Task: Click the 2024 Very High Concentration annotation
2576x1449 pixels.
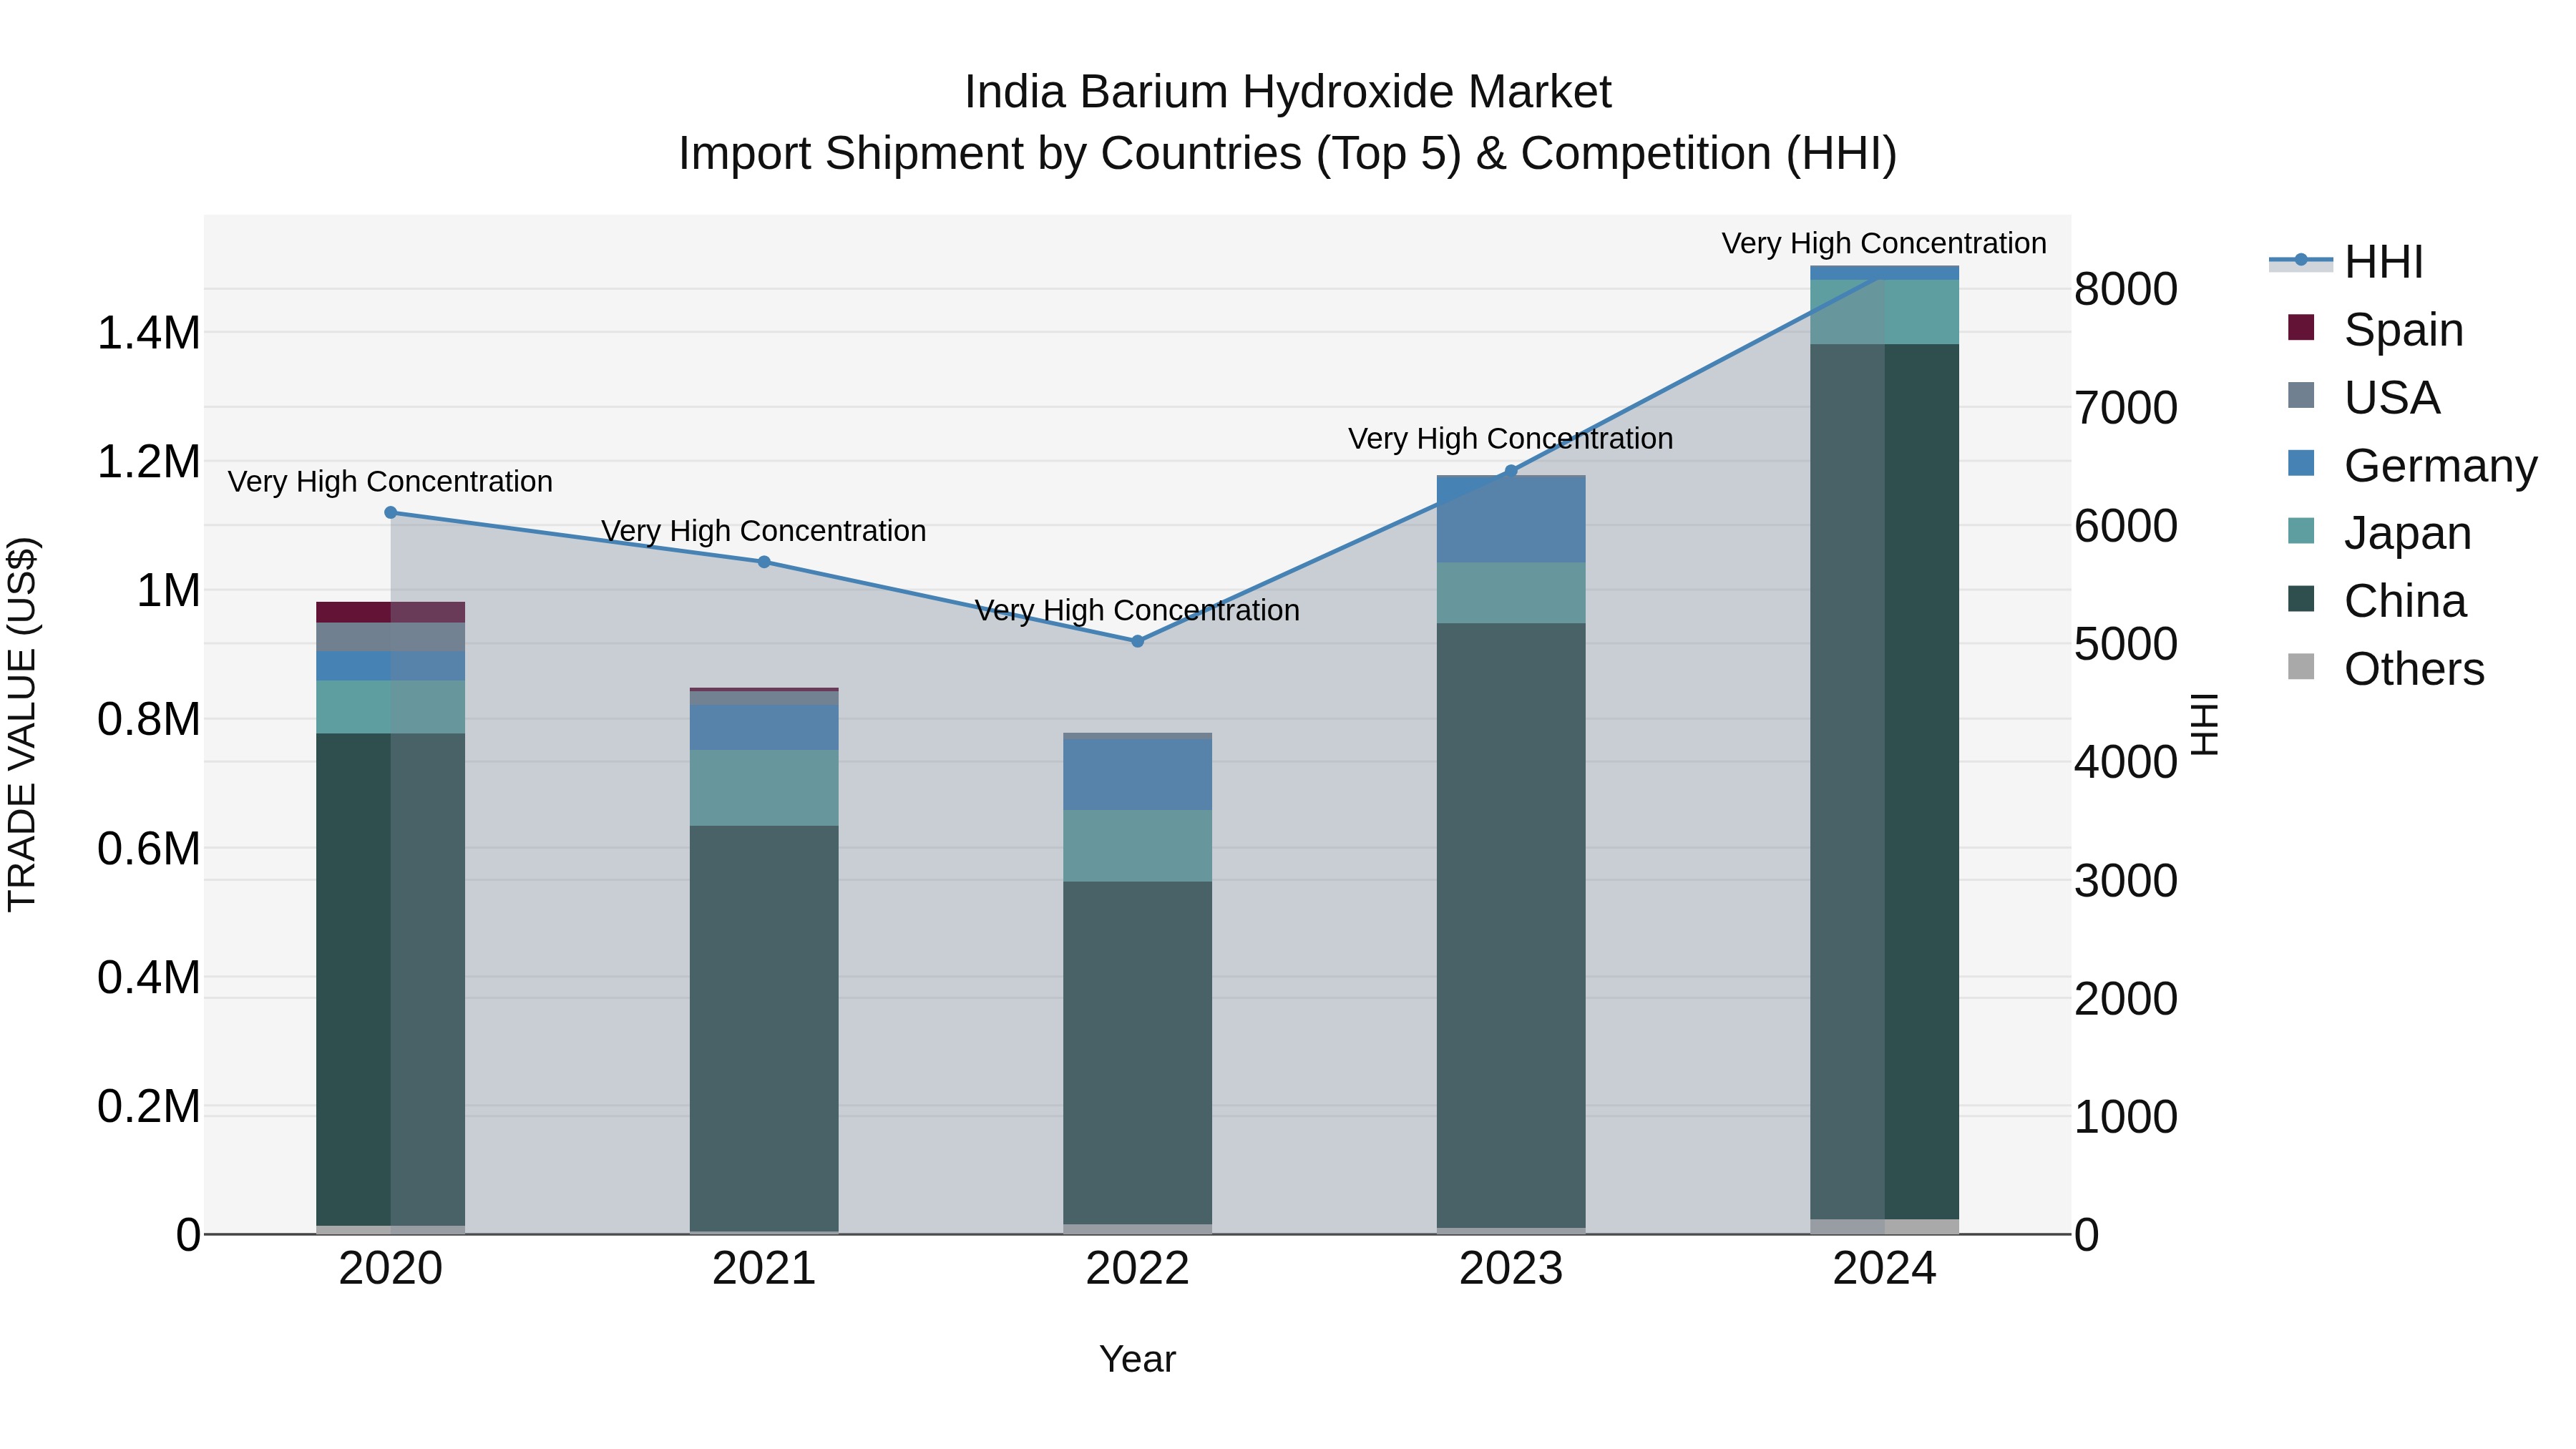Action: coord(1884,243)
